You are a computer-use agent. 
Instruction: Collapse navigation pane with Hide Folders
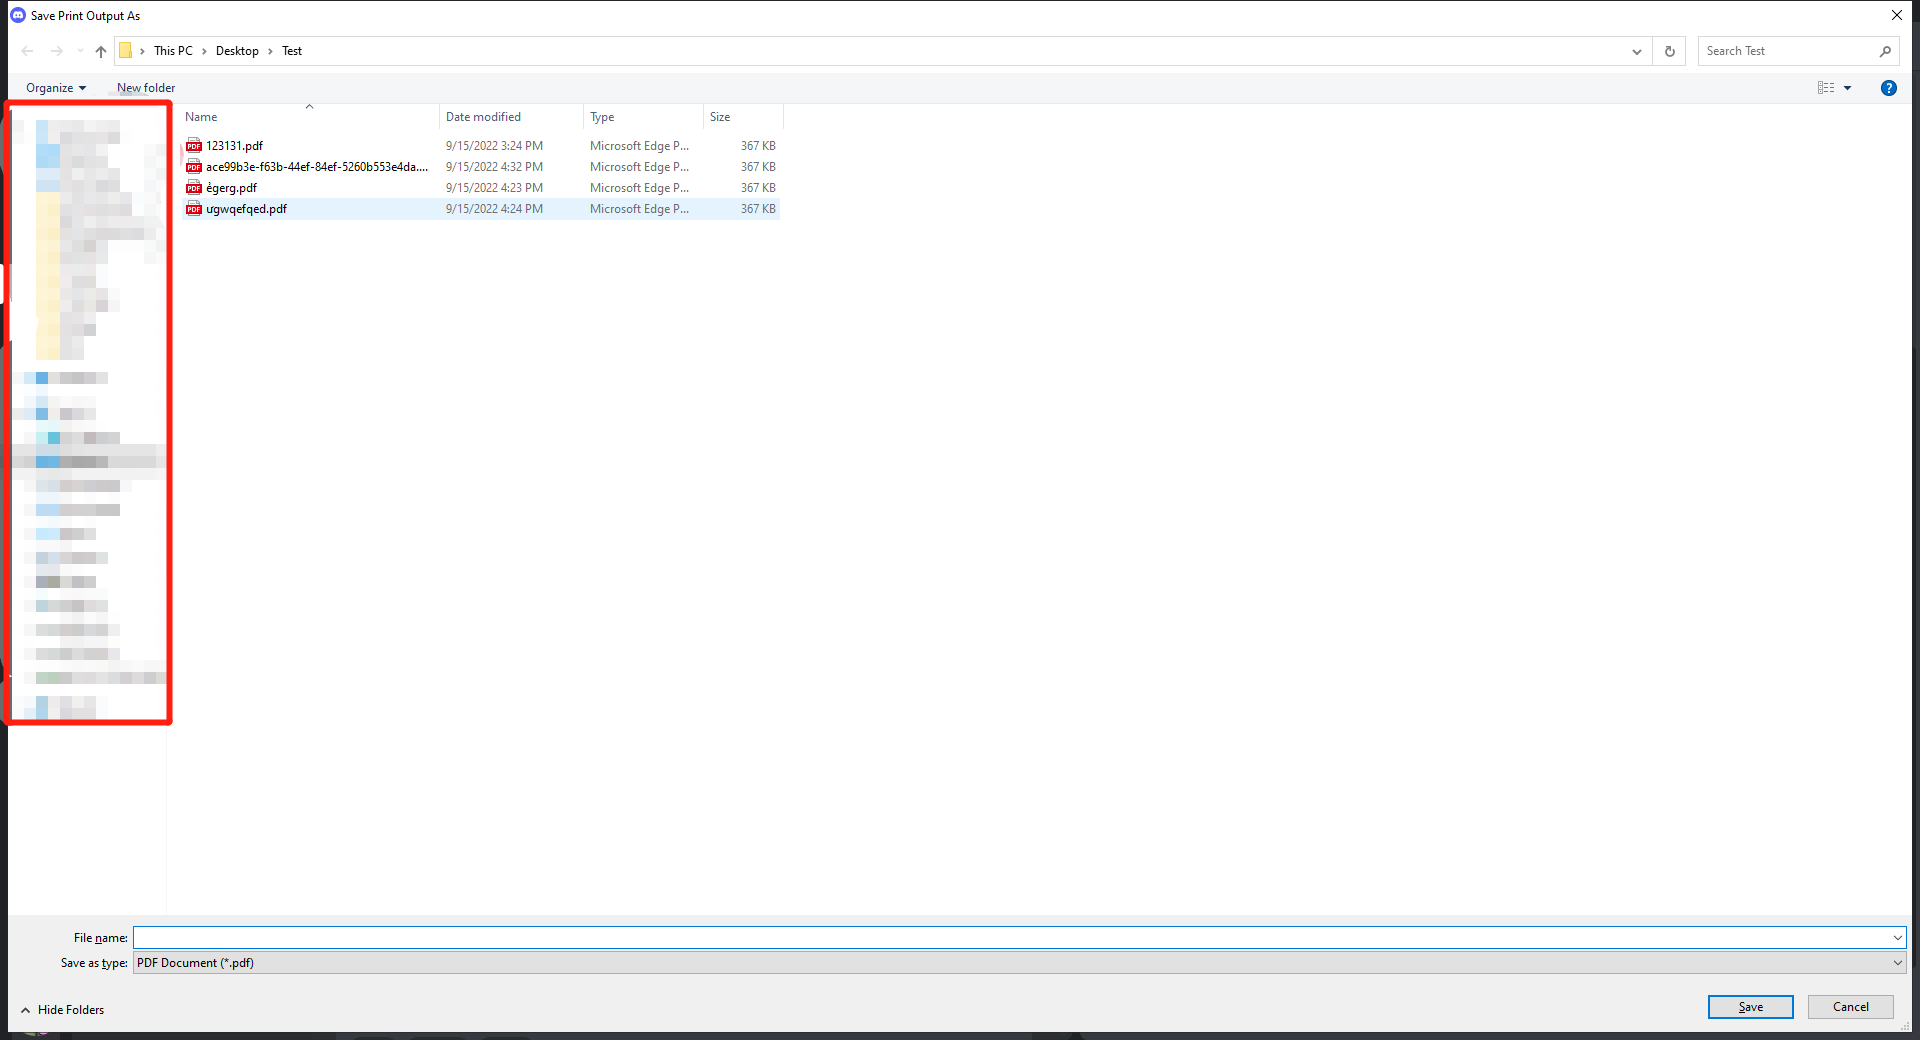coord(62,1010)
